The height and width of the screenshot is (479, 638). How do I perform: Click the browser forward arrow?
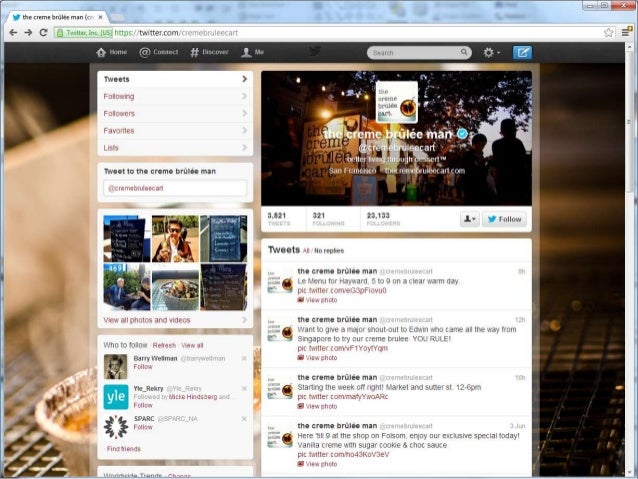point(28,33)
